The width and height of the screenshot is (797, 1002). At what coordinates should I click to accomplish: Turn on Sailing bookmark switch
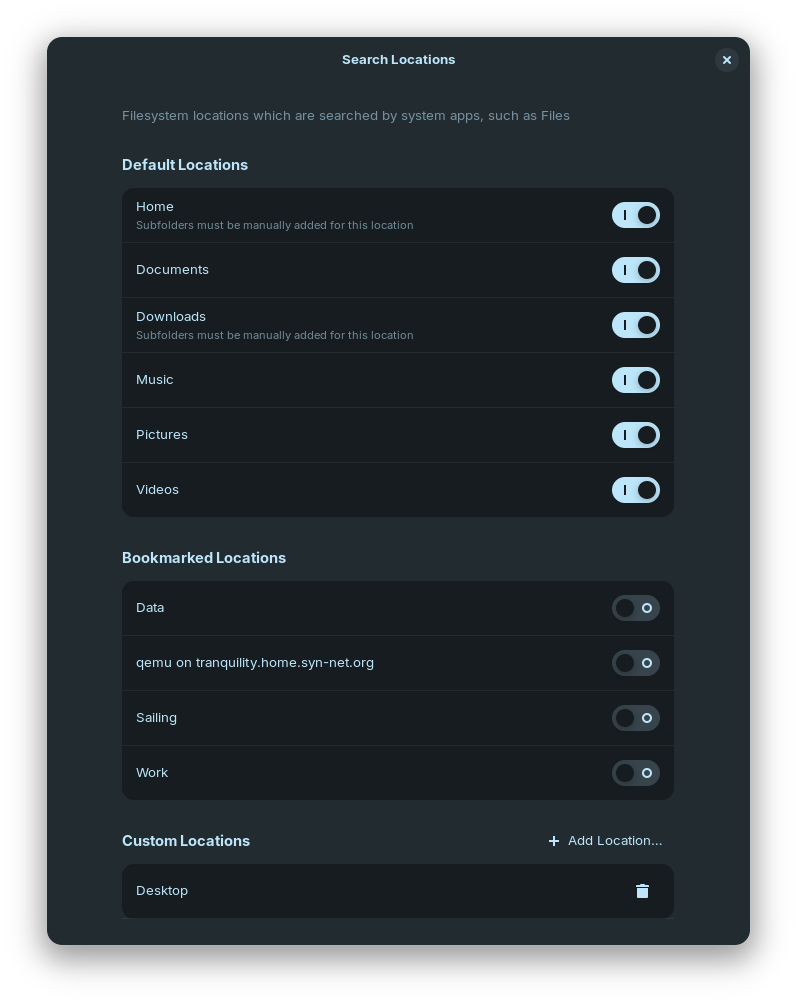coord(636,718)
